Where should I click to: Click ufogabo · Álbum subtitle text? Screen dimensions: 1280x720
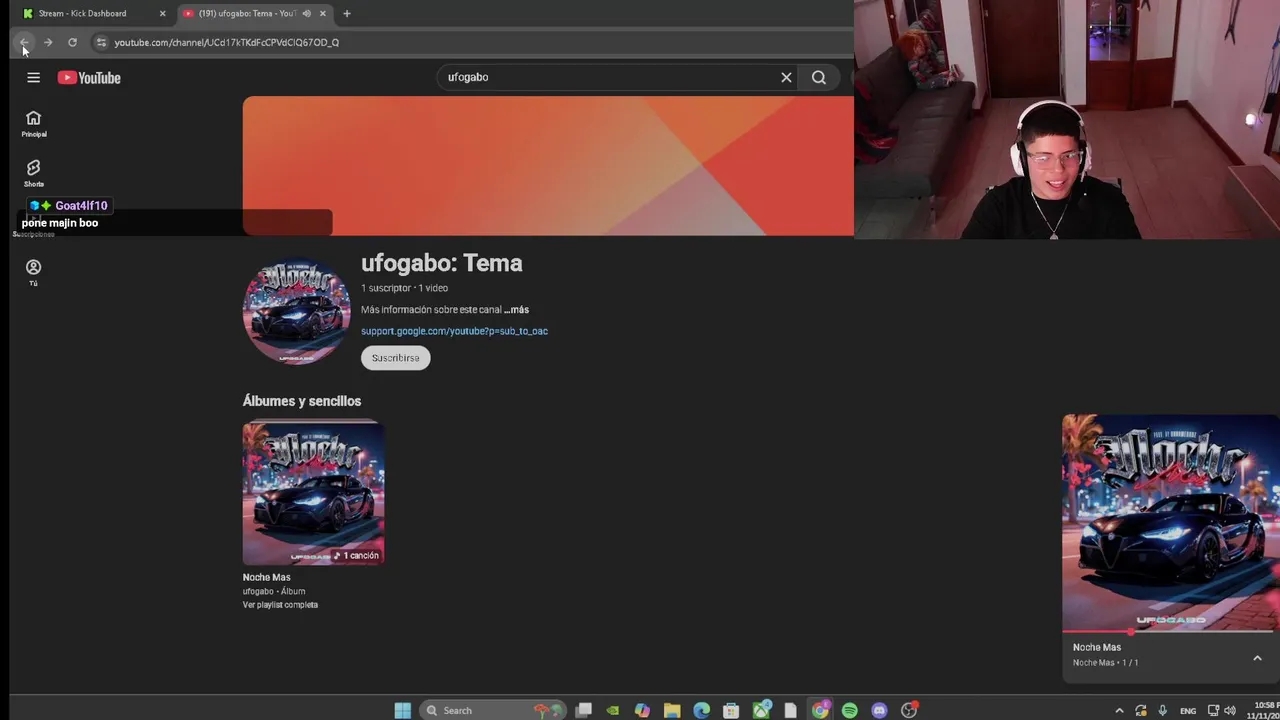pos(274,591)
